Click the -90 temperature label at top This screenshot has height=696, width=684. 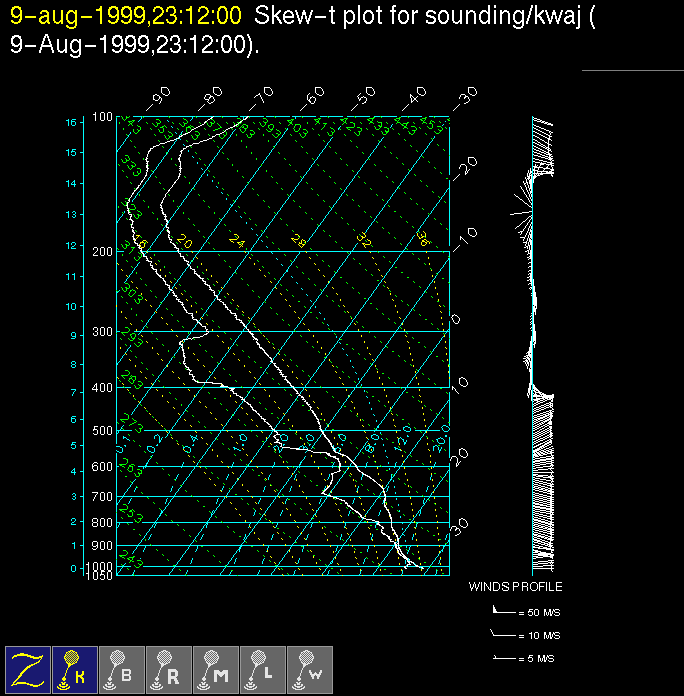pyautogui.click(x=158, y=97)
